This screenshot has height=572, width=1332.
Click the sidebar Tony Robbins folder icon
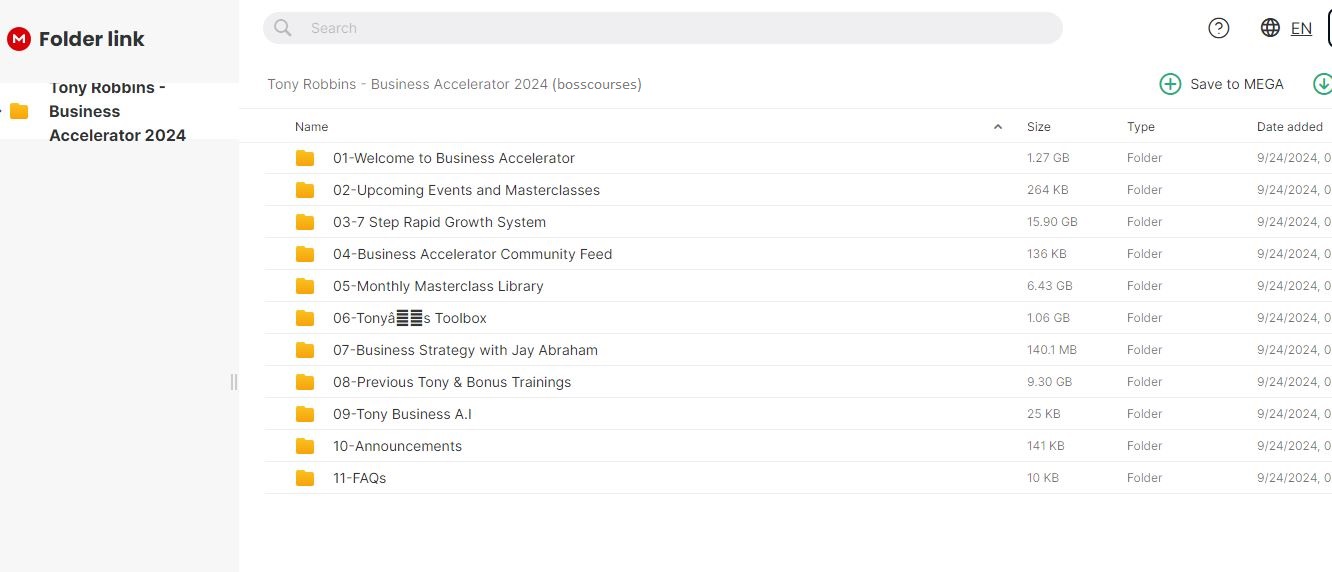point(19,111)
